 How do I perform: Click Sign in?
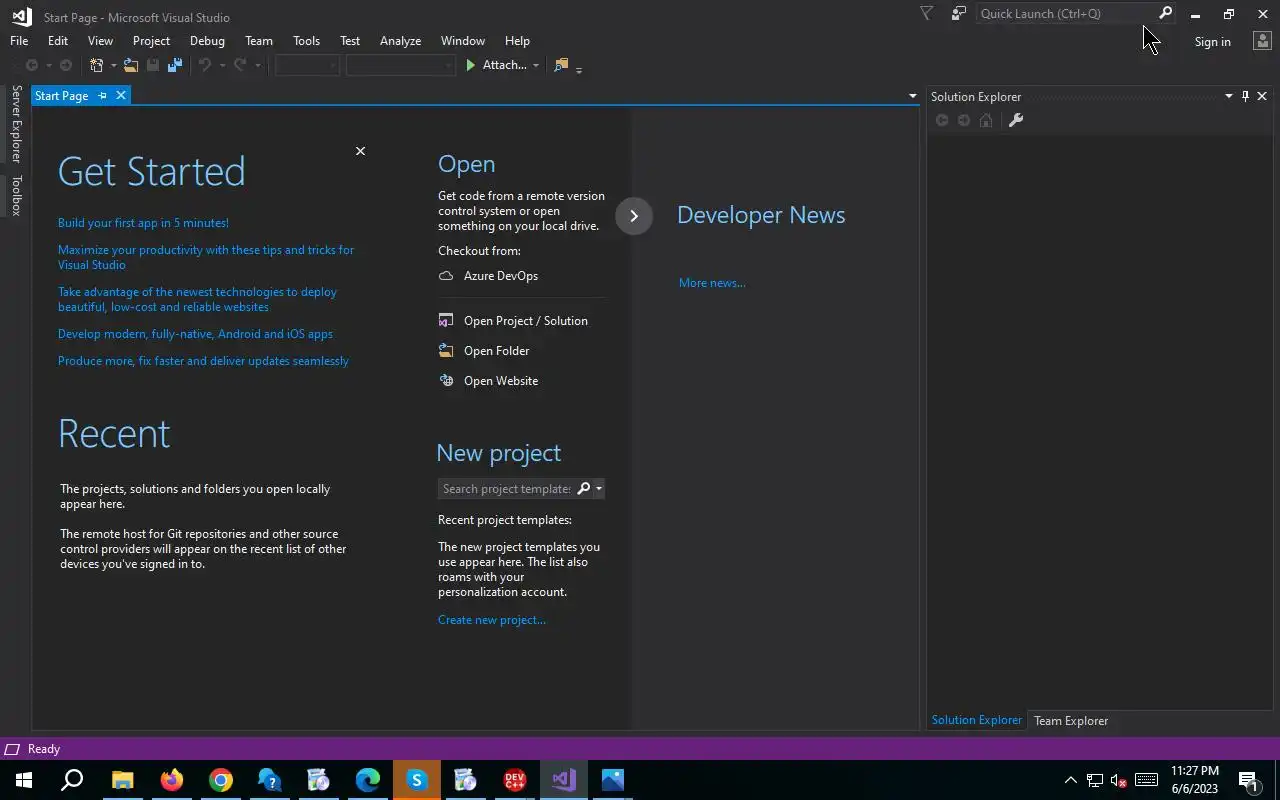pos(1212,42)
